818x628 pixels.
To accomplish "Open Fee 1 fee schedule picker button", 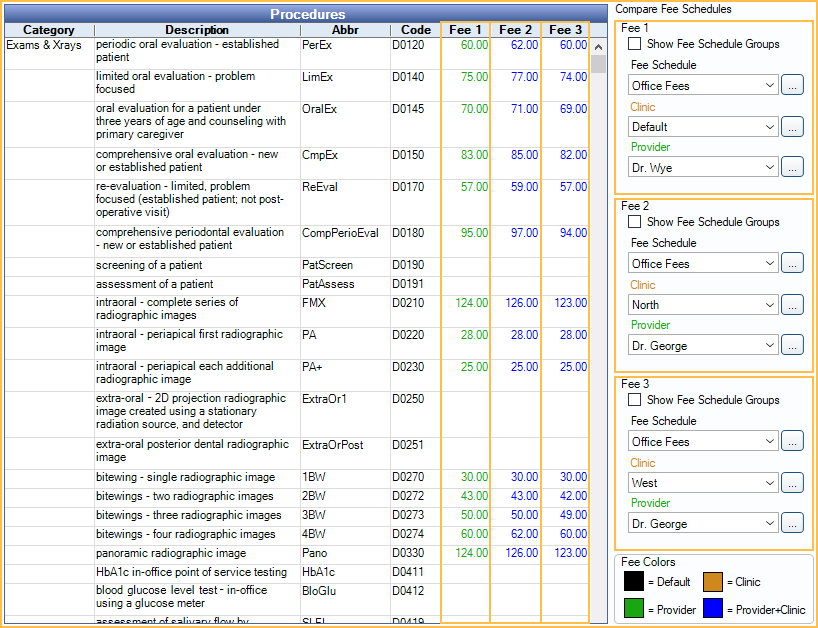I will pyautogui.click(x=791, y=86).
